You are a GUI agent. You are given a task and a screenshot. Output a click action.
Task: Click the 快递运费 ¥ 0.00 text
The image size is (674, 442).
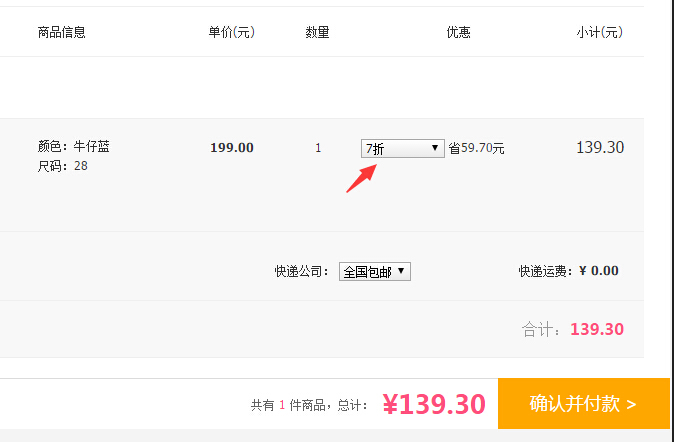coord(568,270)
